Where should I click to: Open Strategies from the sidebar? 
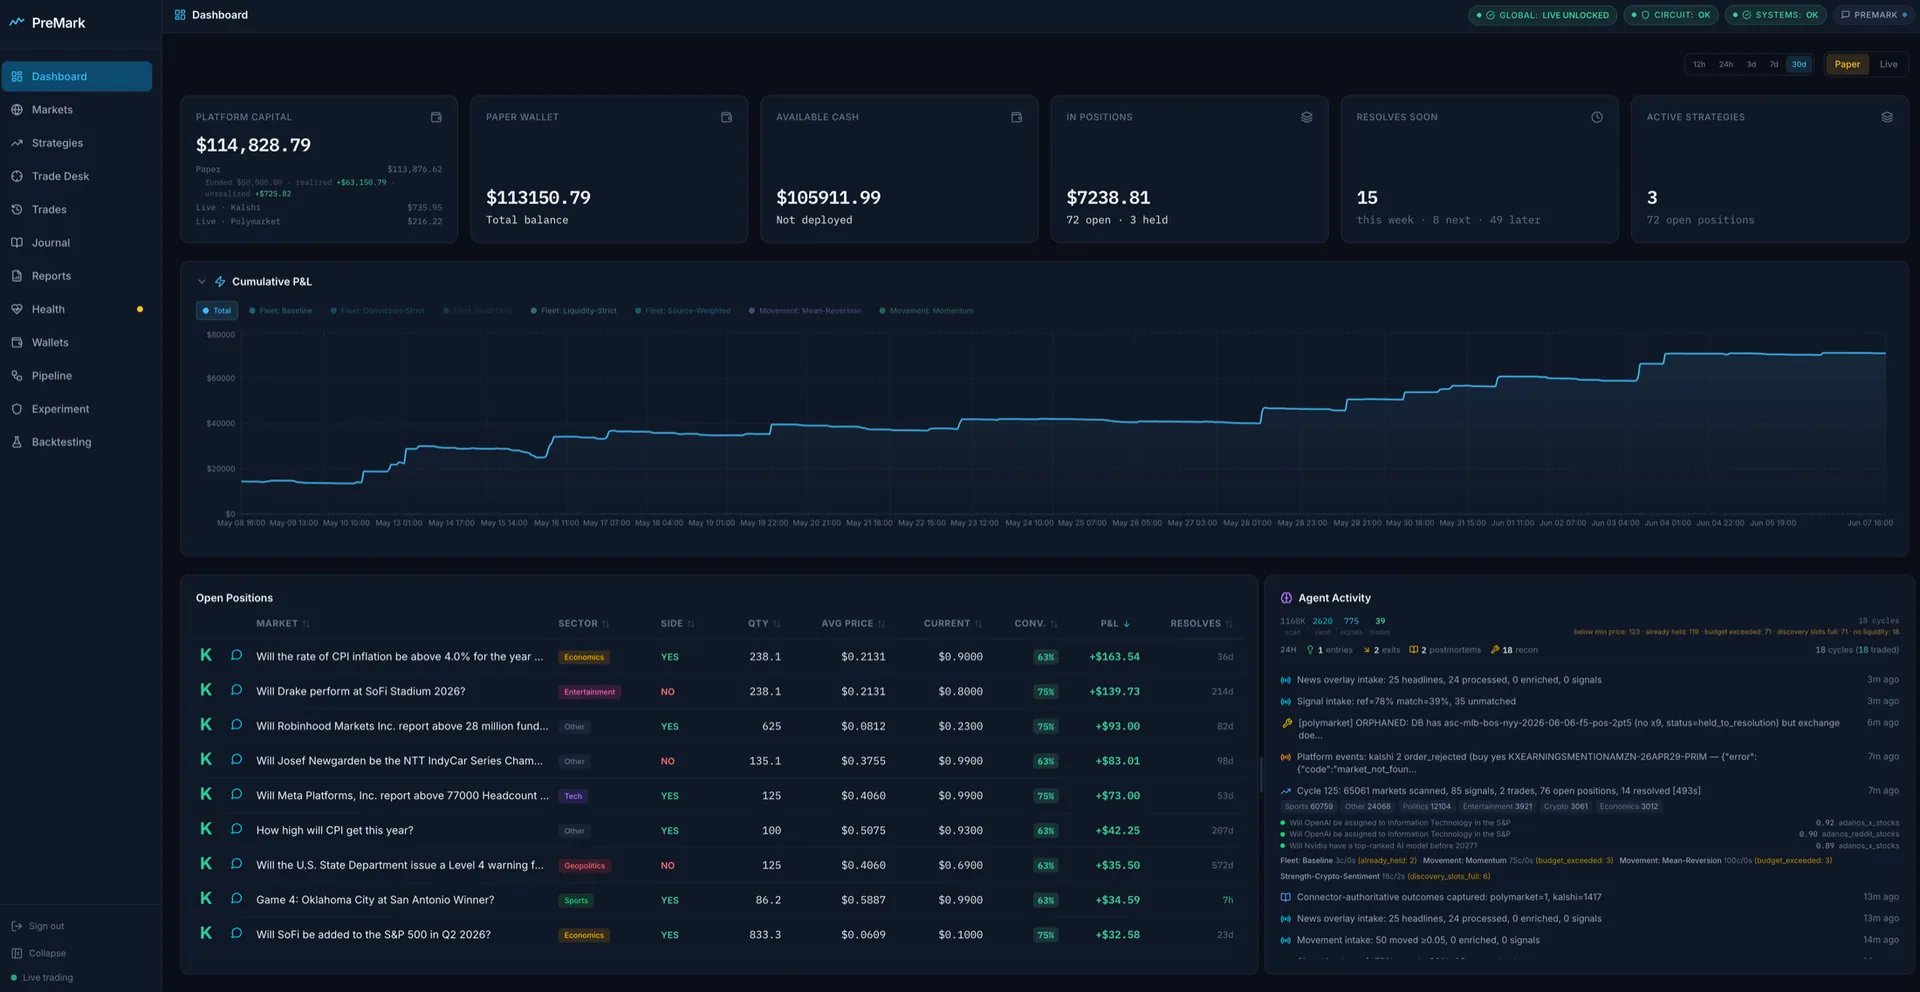click(x=77, y=143)
